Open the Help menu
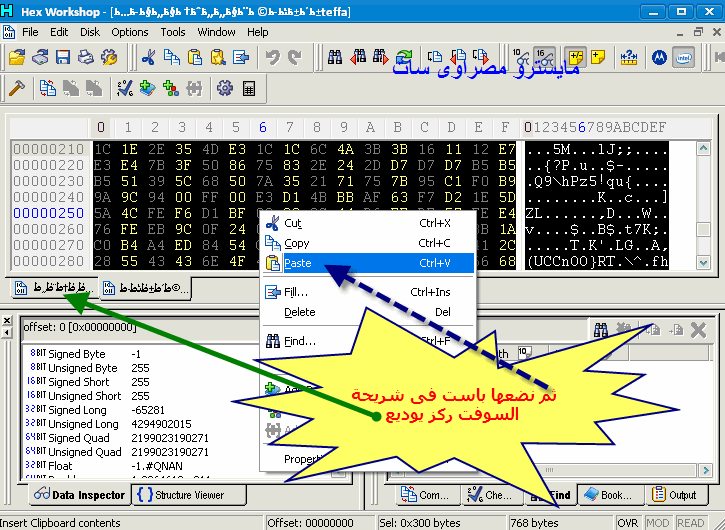 tap(258, 32)
